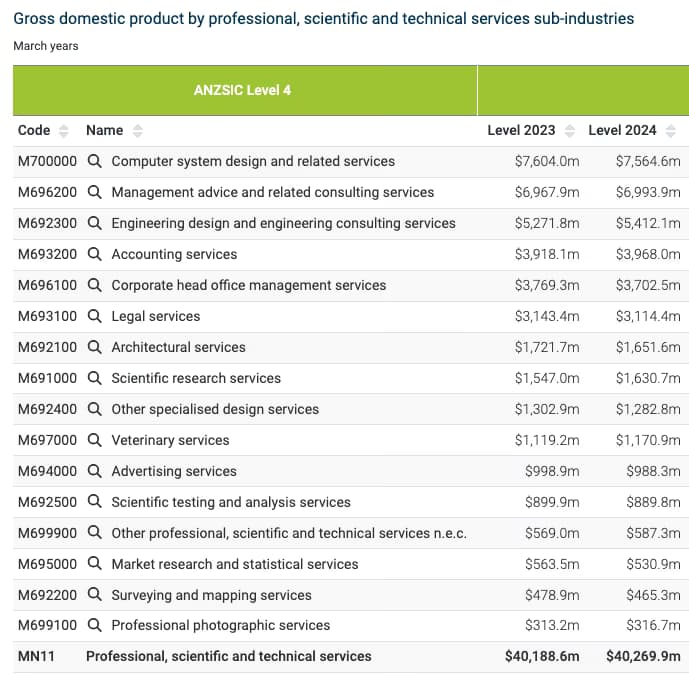The height and width of the screenshot is (688, 689).
Task: Click search icon next to Accounting services
Action: (x=95, y=254)
